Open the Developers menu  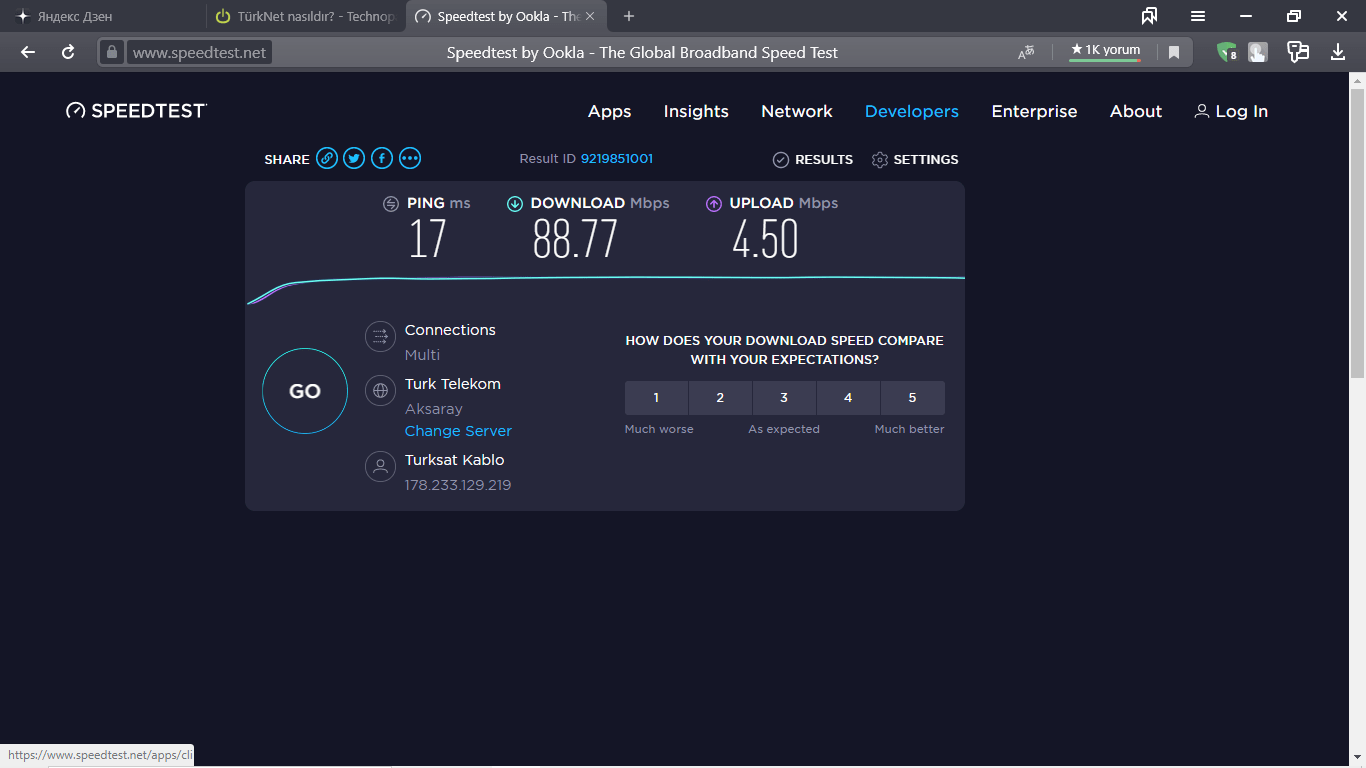click(x=912, y=111)
